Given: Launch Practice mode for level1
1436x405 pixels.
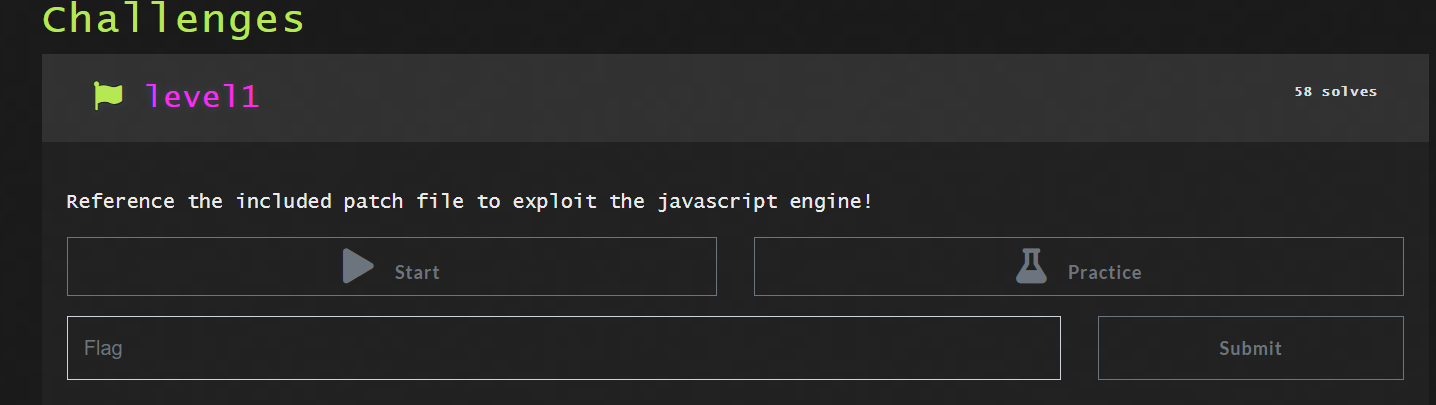Looking at the screenshot, I should pos(1078,267).
